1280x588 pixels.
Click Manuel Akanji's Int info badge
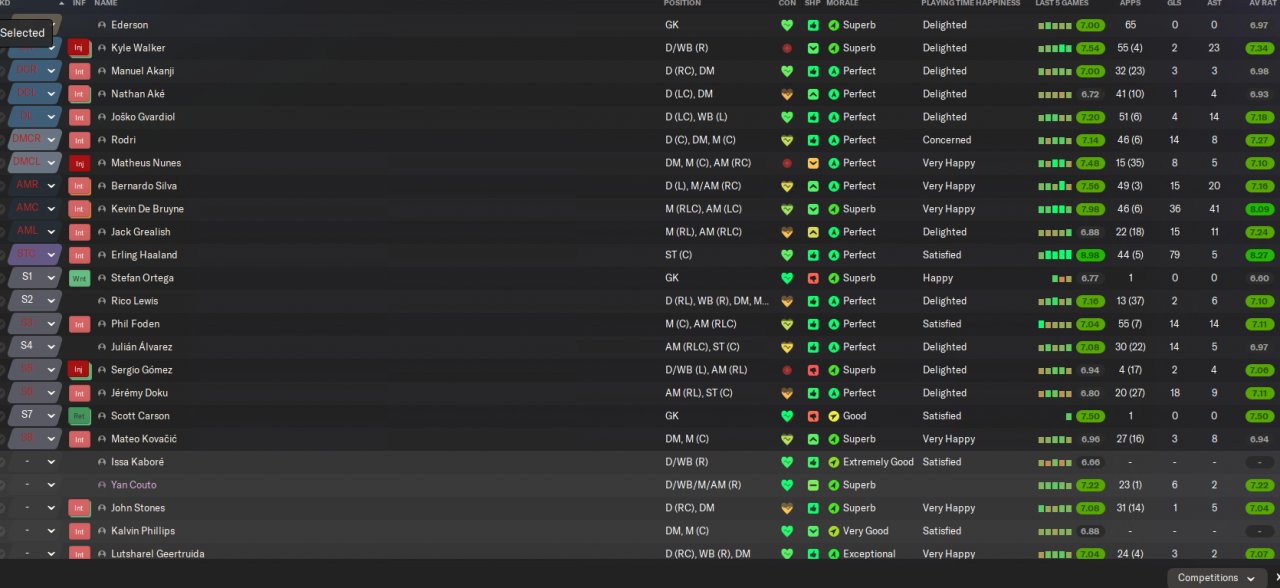tap(79, 71)
